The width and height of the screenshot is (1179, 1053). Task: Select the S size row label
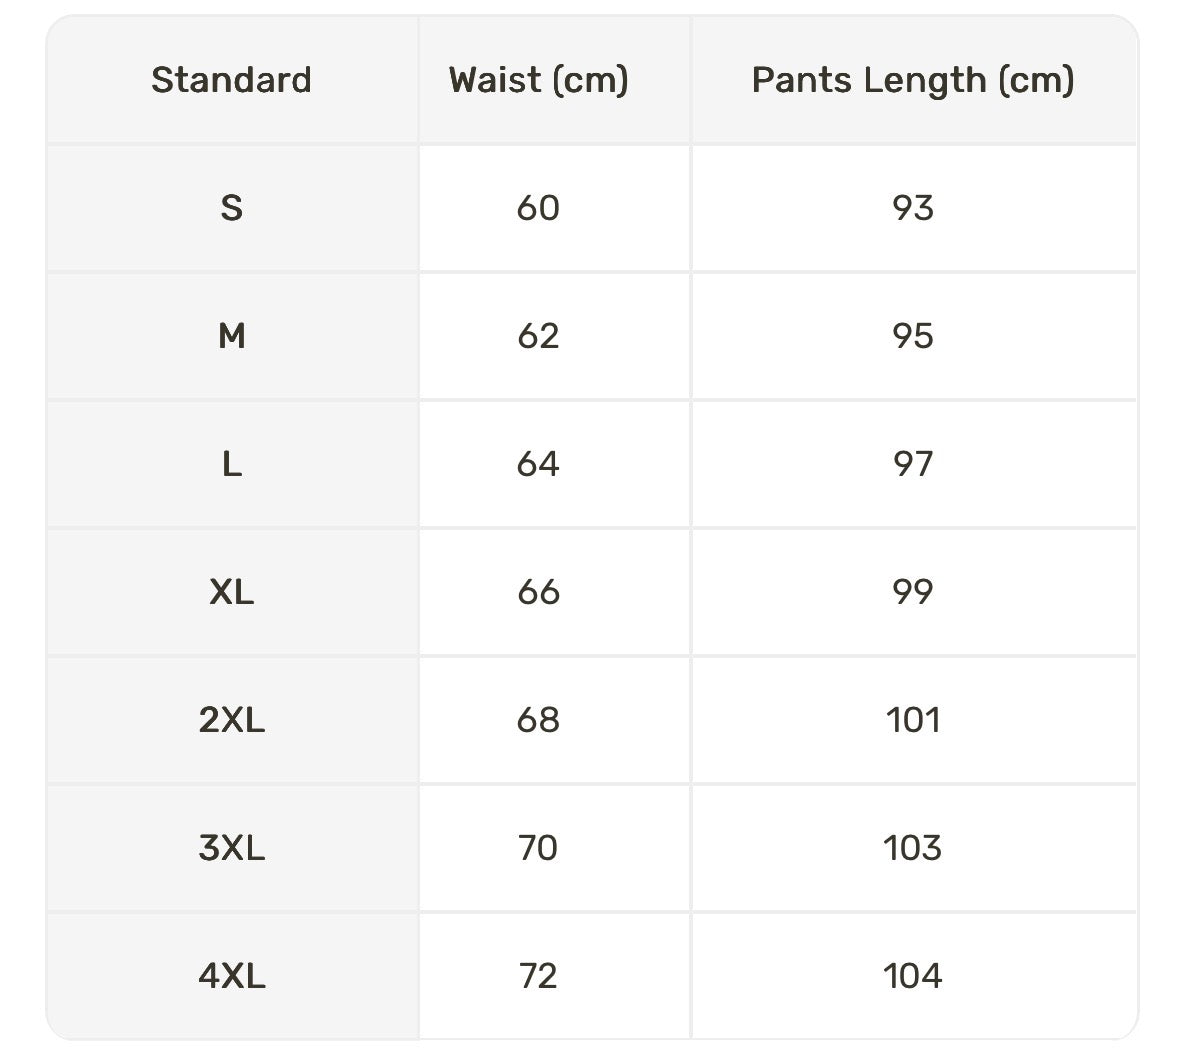[x=231, y=208]
